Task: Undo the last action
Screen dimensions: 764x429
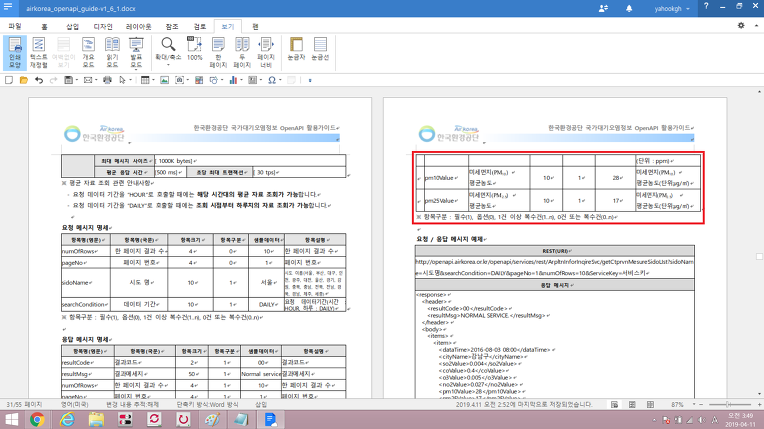Action: pos(39,80)
